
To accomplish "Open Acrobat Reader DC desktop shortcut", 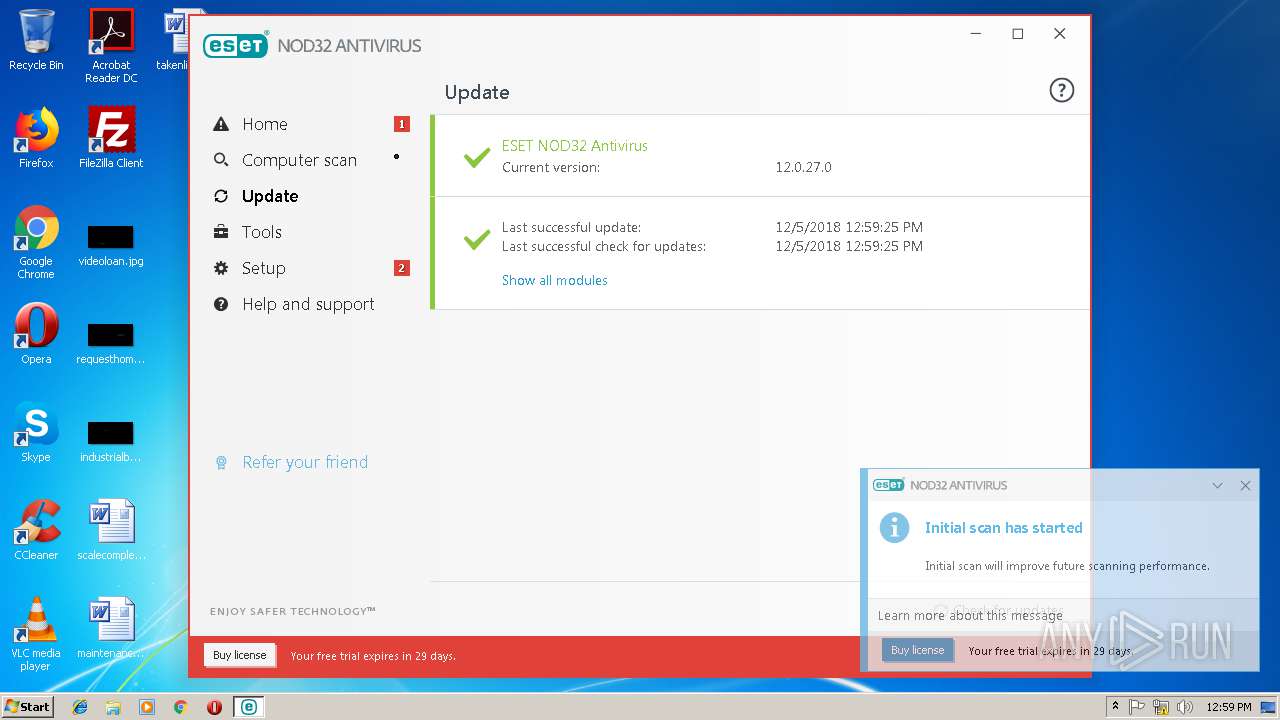I will point(111,46).
